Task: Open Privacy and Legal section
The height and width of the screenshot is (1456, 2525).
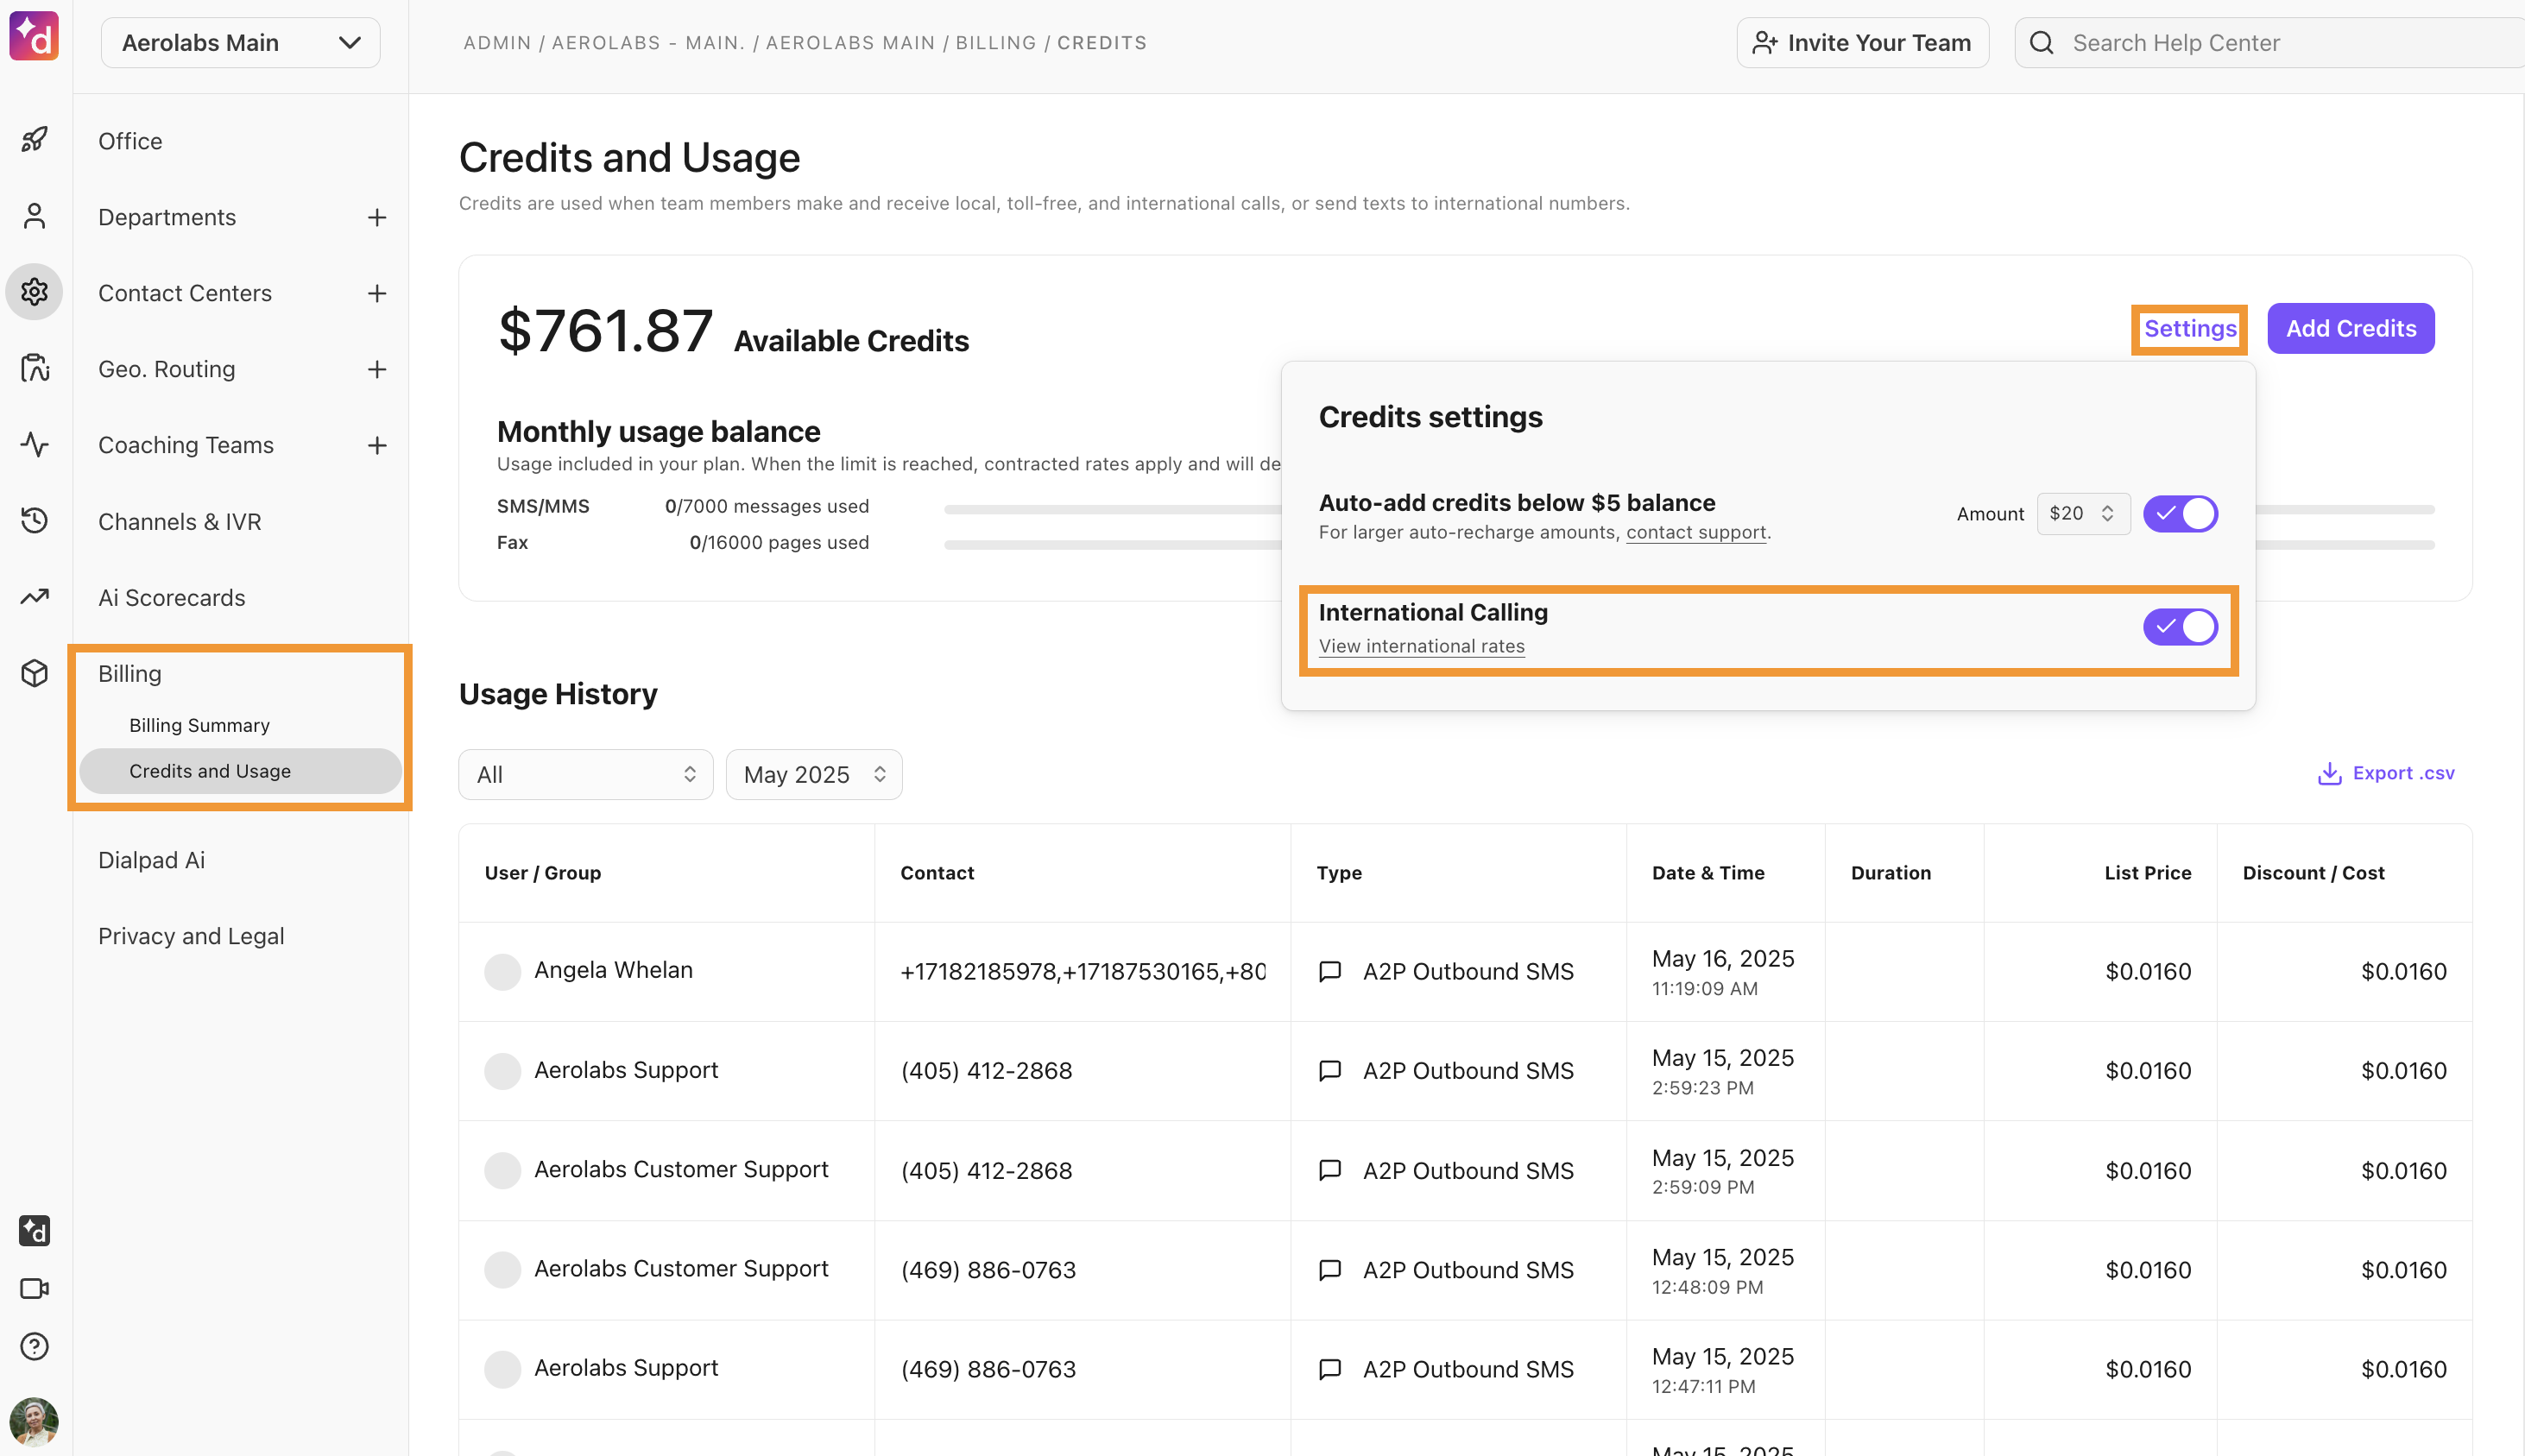Action: (x=191, y=936)
